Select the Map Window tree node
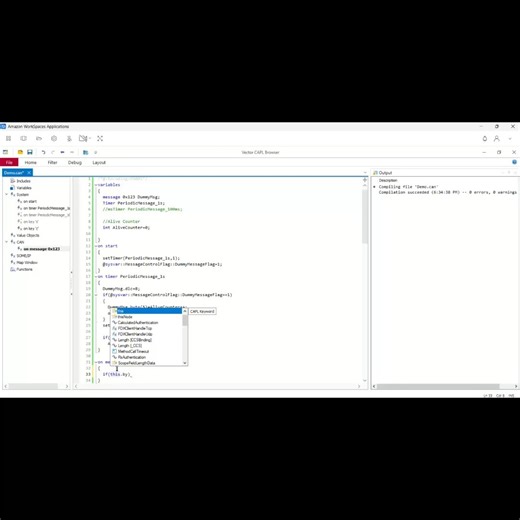Viewport: 520px width, 520px height. click(27, 262)
